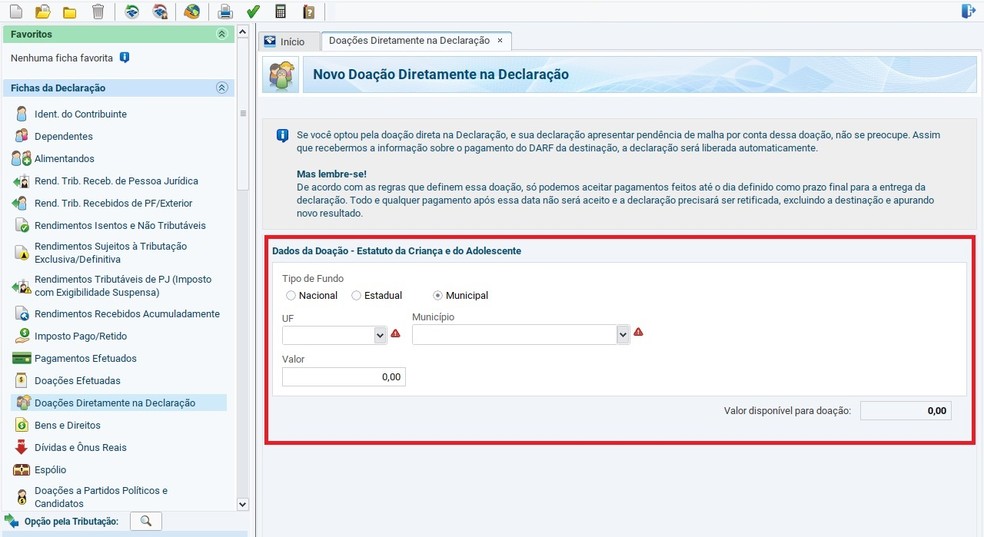Image resolution: width=984 pixels, height=537 pixels.
Task: Click the sidebar scroll up arrow
Action: 243,31
